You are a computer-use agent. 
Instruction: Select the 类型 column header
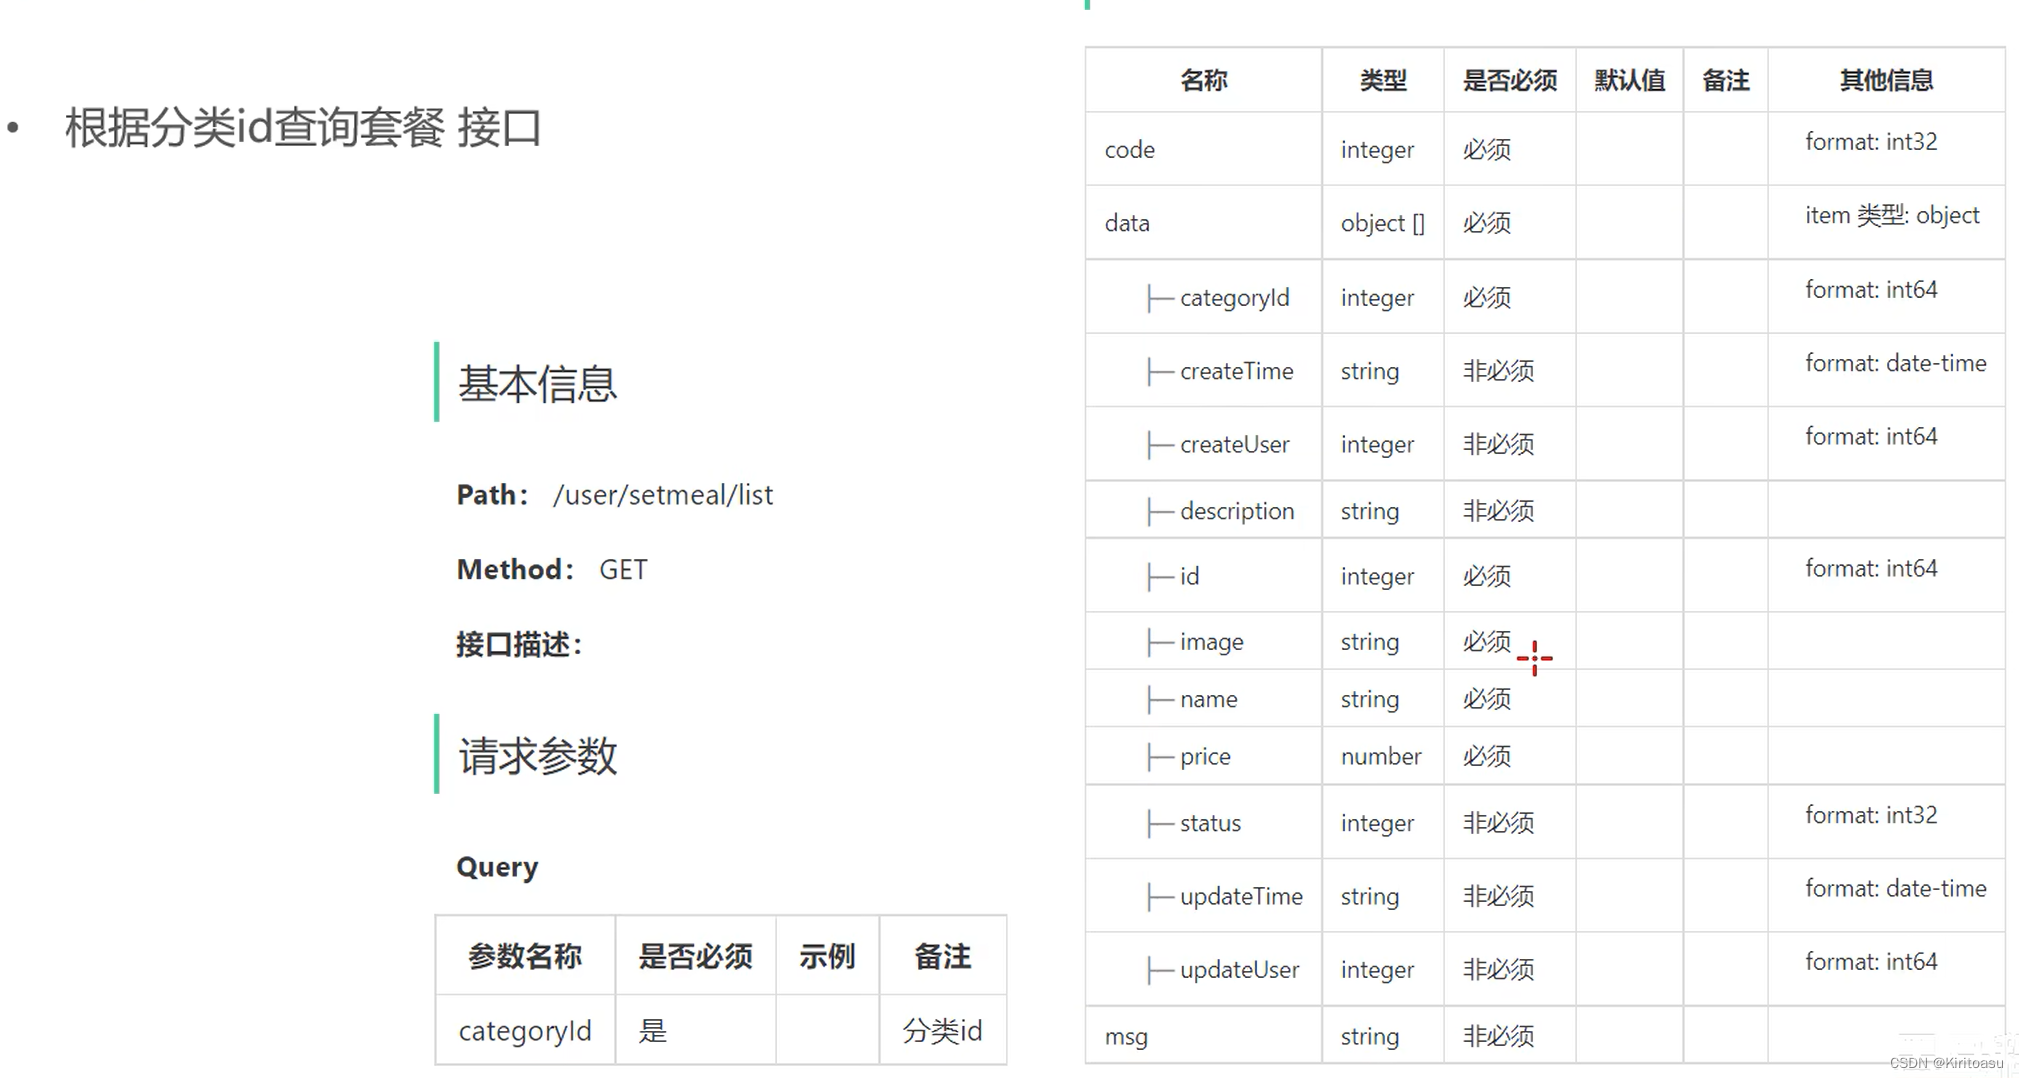[1381, 80]
